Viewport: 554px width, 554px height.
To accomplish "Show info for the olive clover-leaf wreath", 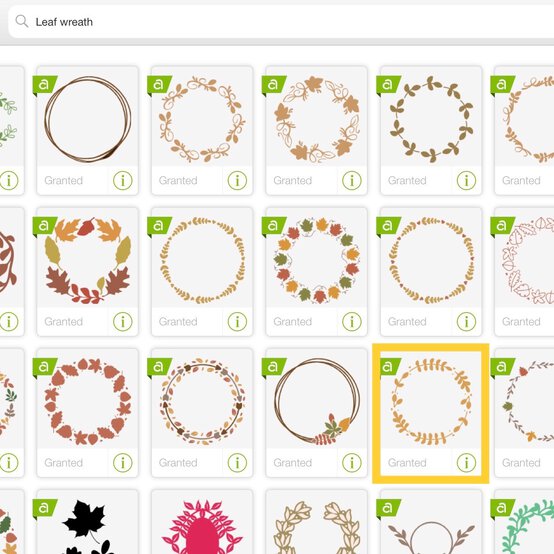I will click(x=466, y=181).
